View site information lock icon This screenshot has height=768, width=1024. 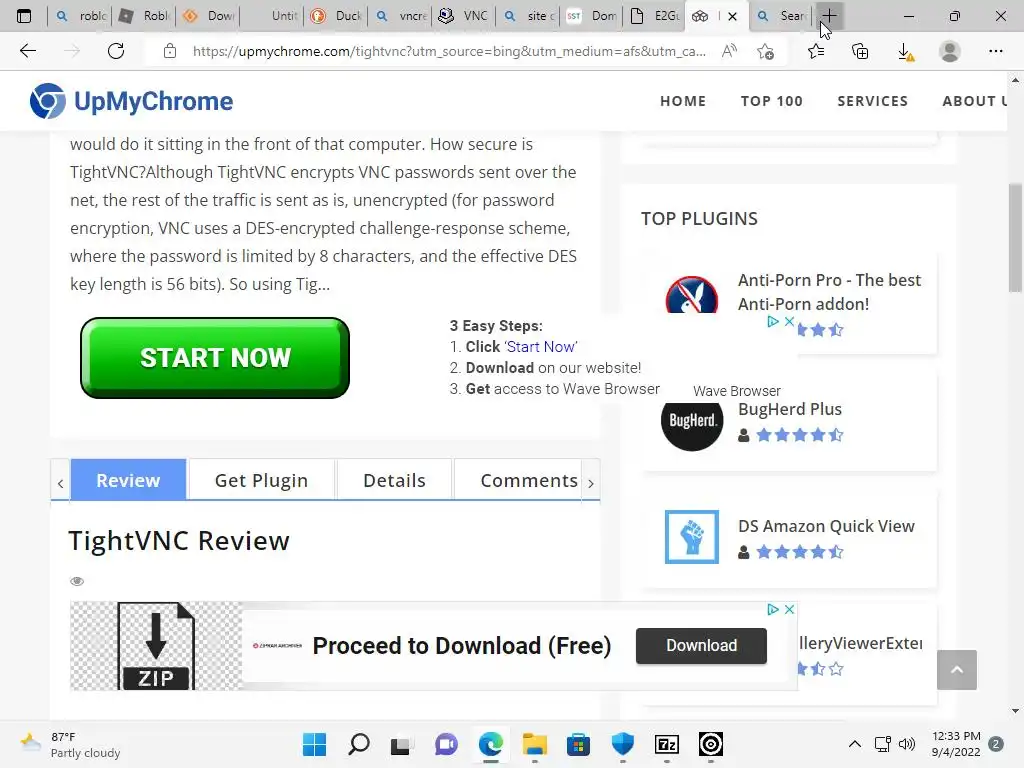point(170,51)
